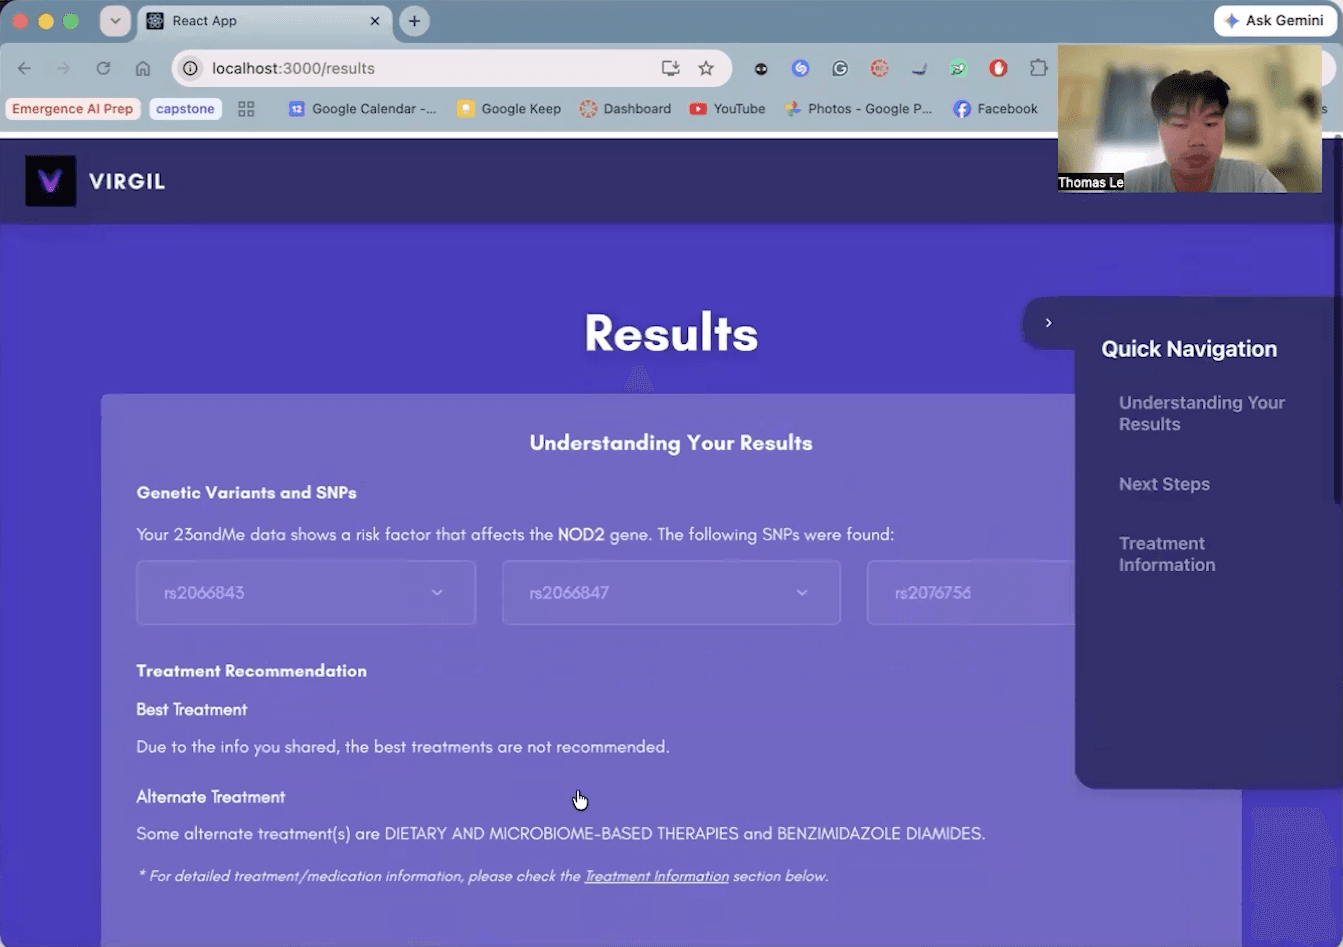Viewport: 1343px width, 947px height.
Task: Open the Facebook bookmark
Action: (995, 109)
